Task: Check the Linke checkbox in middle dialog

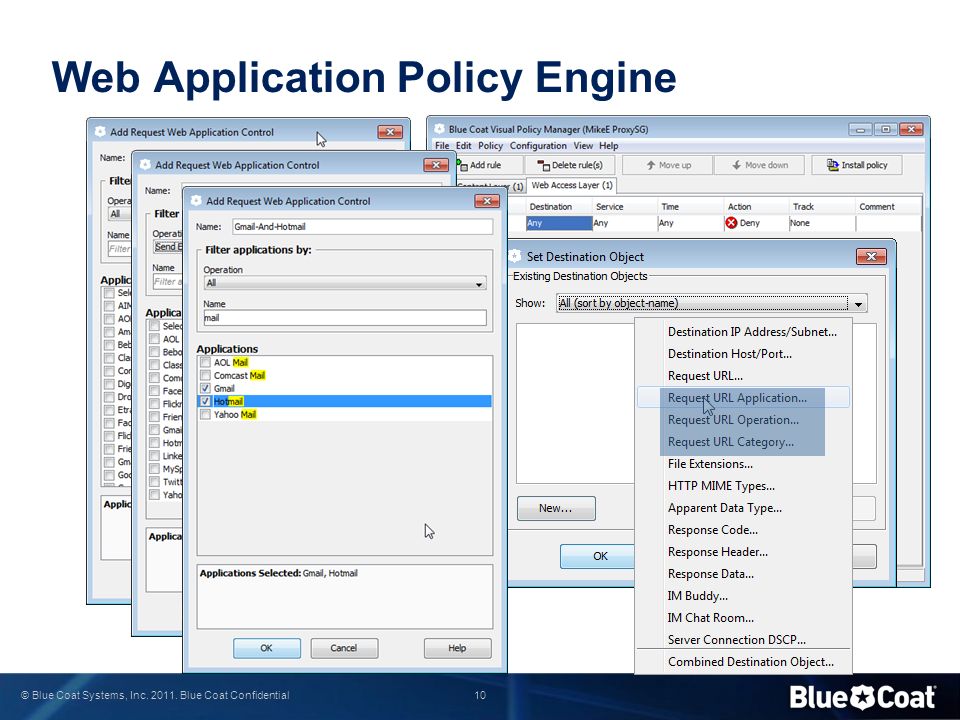Action: pos(154,456)
